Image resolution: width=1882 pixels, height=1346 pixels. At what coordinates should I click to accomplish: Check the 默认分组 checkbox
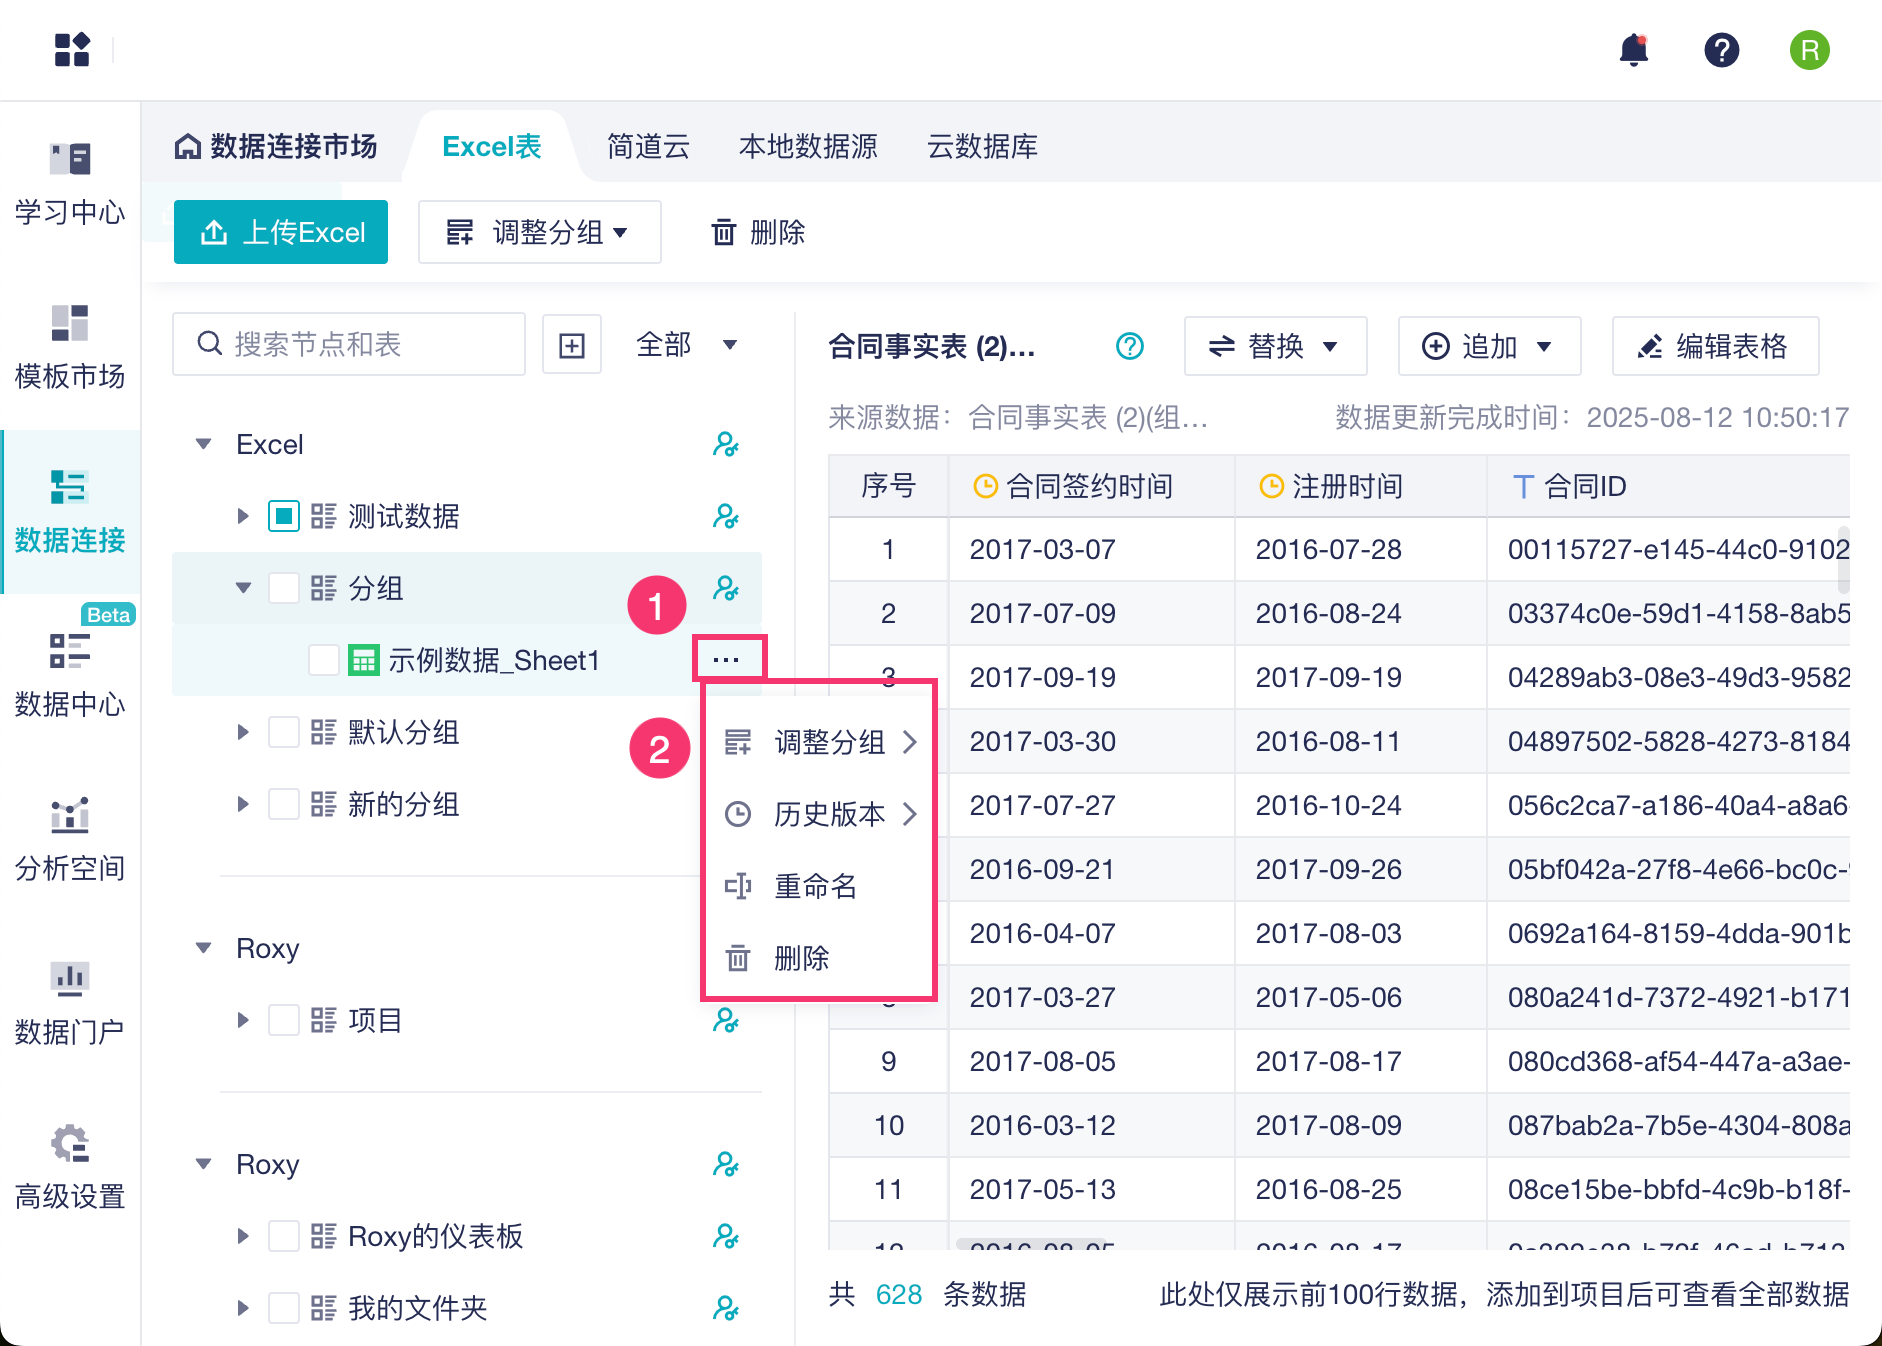pos(284,733)
